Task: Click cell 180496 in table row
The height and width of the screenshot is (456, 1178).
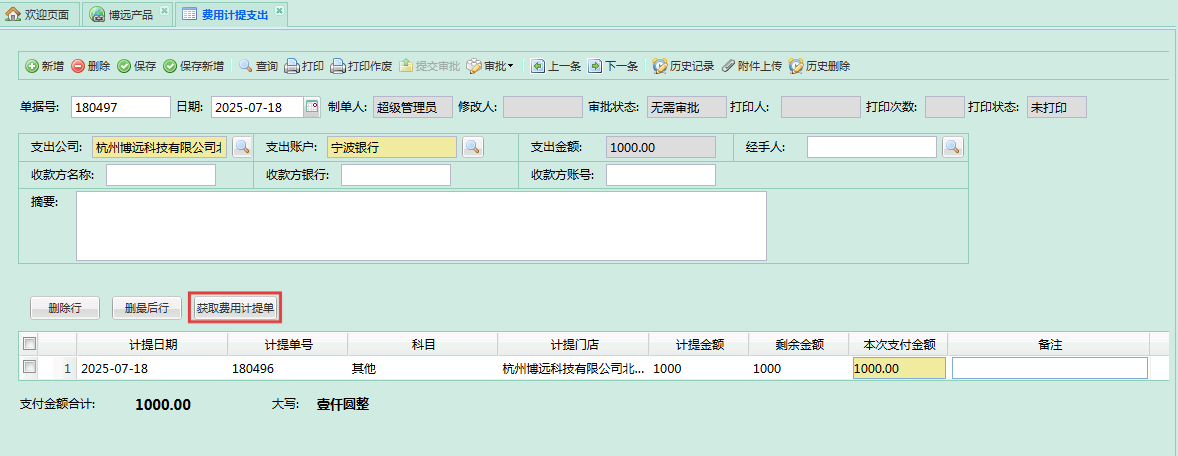Action: click(288, 368)
